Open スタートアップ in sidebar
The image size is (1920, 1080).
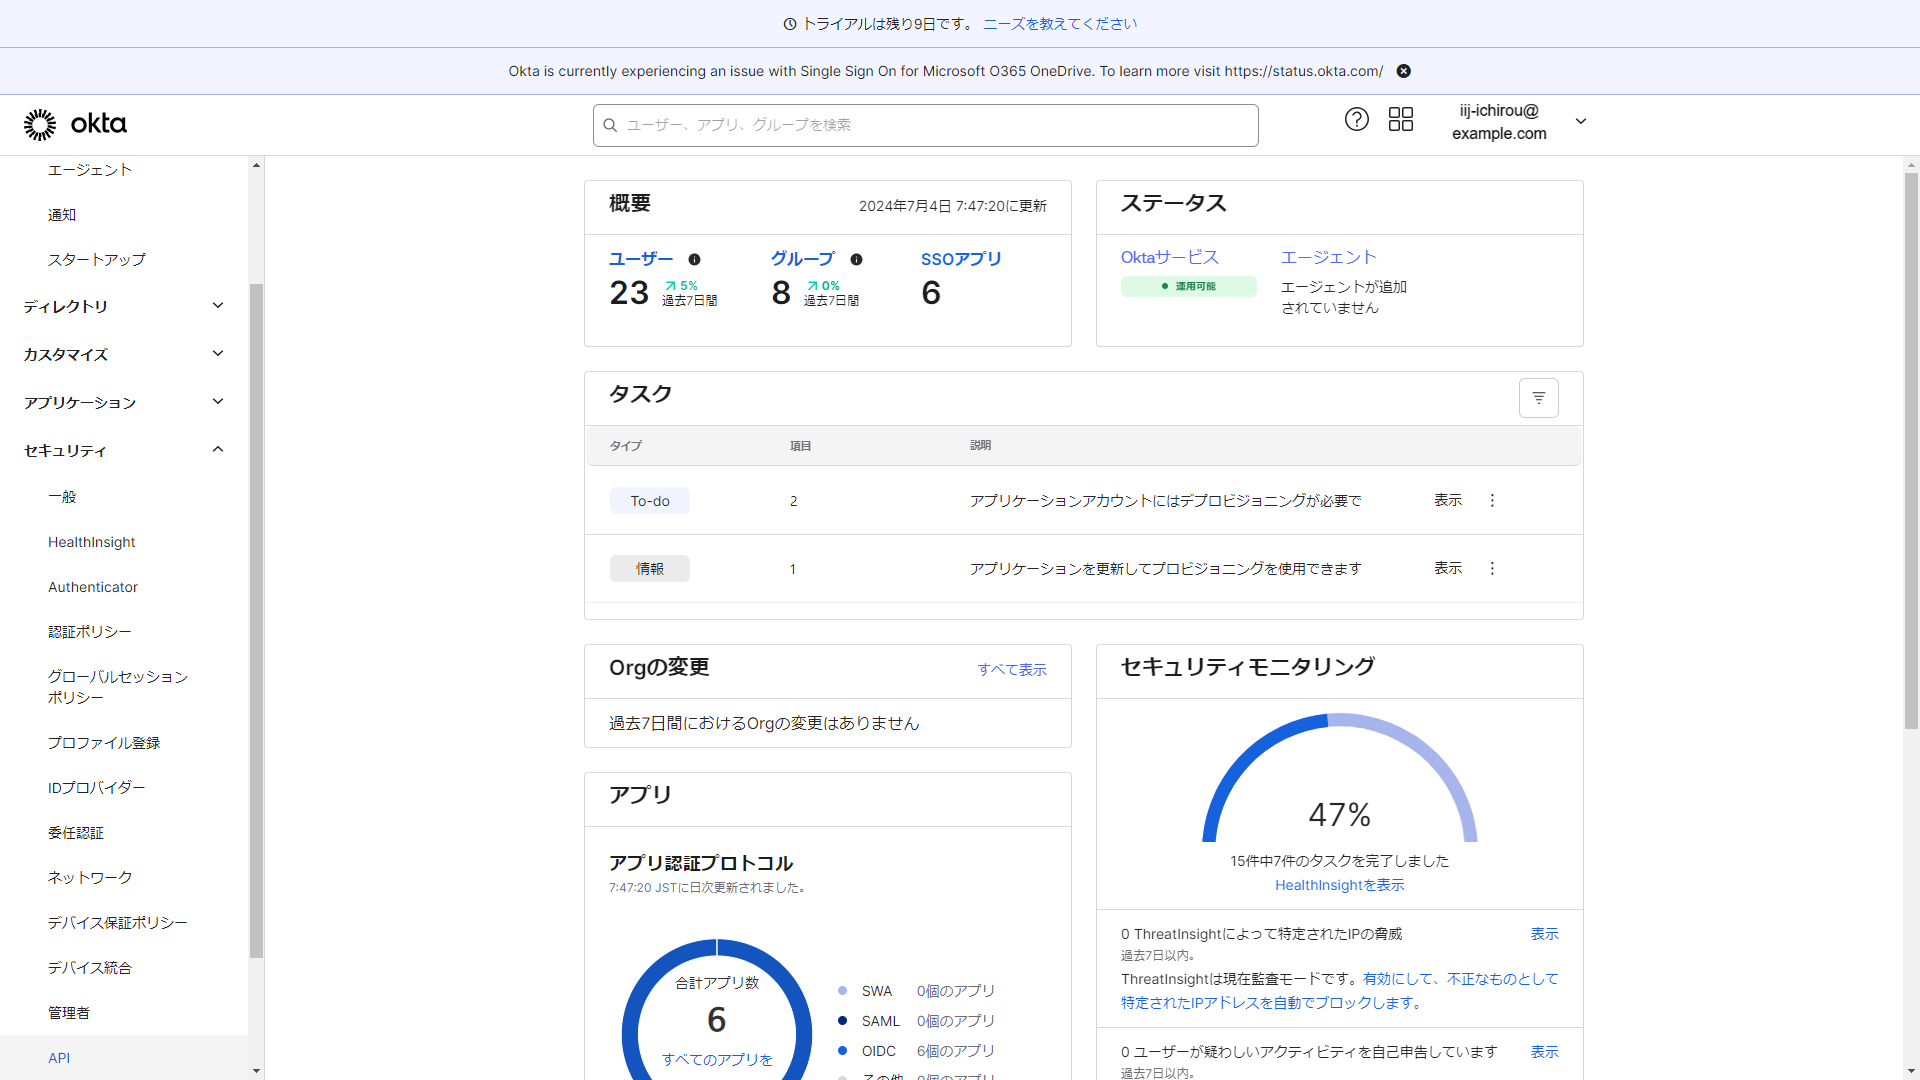[97, 260]
